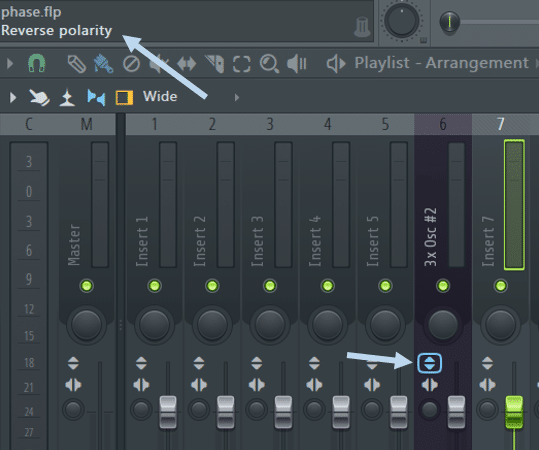Select the magnet snap icon
Viewport: 539px width, 450px height.
point(36,63)
